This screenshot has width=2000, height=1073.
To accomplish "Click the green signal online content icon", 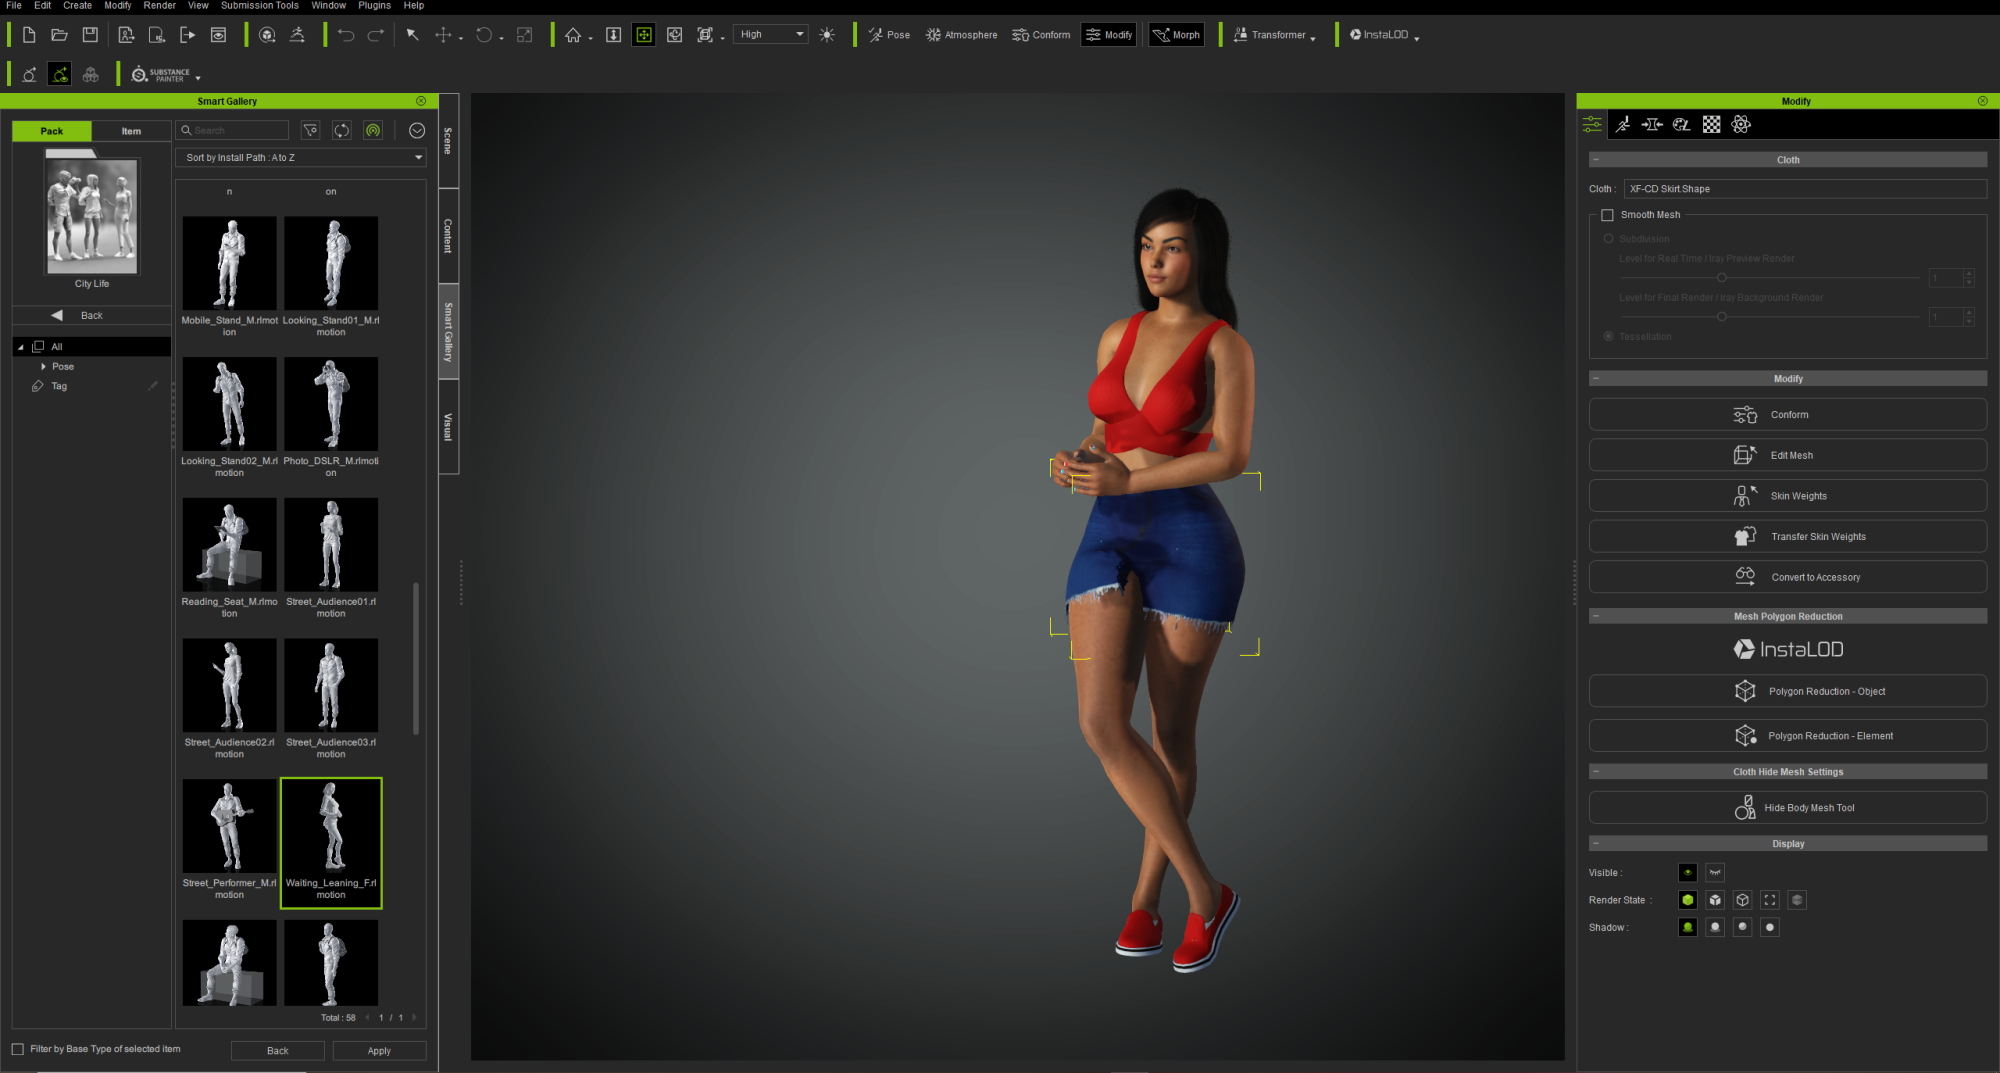I will click(x=373, y=131).
